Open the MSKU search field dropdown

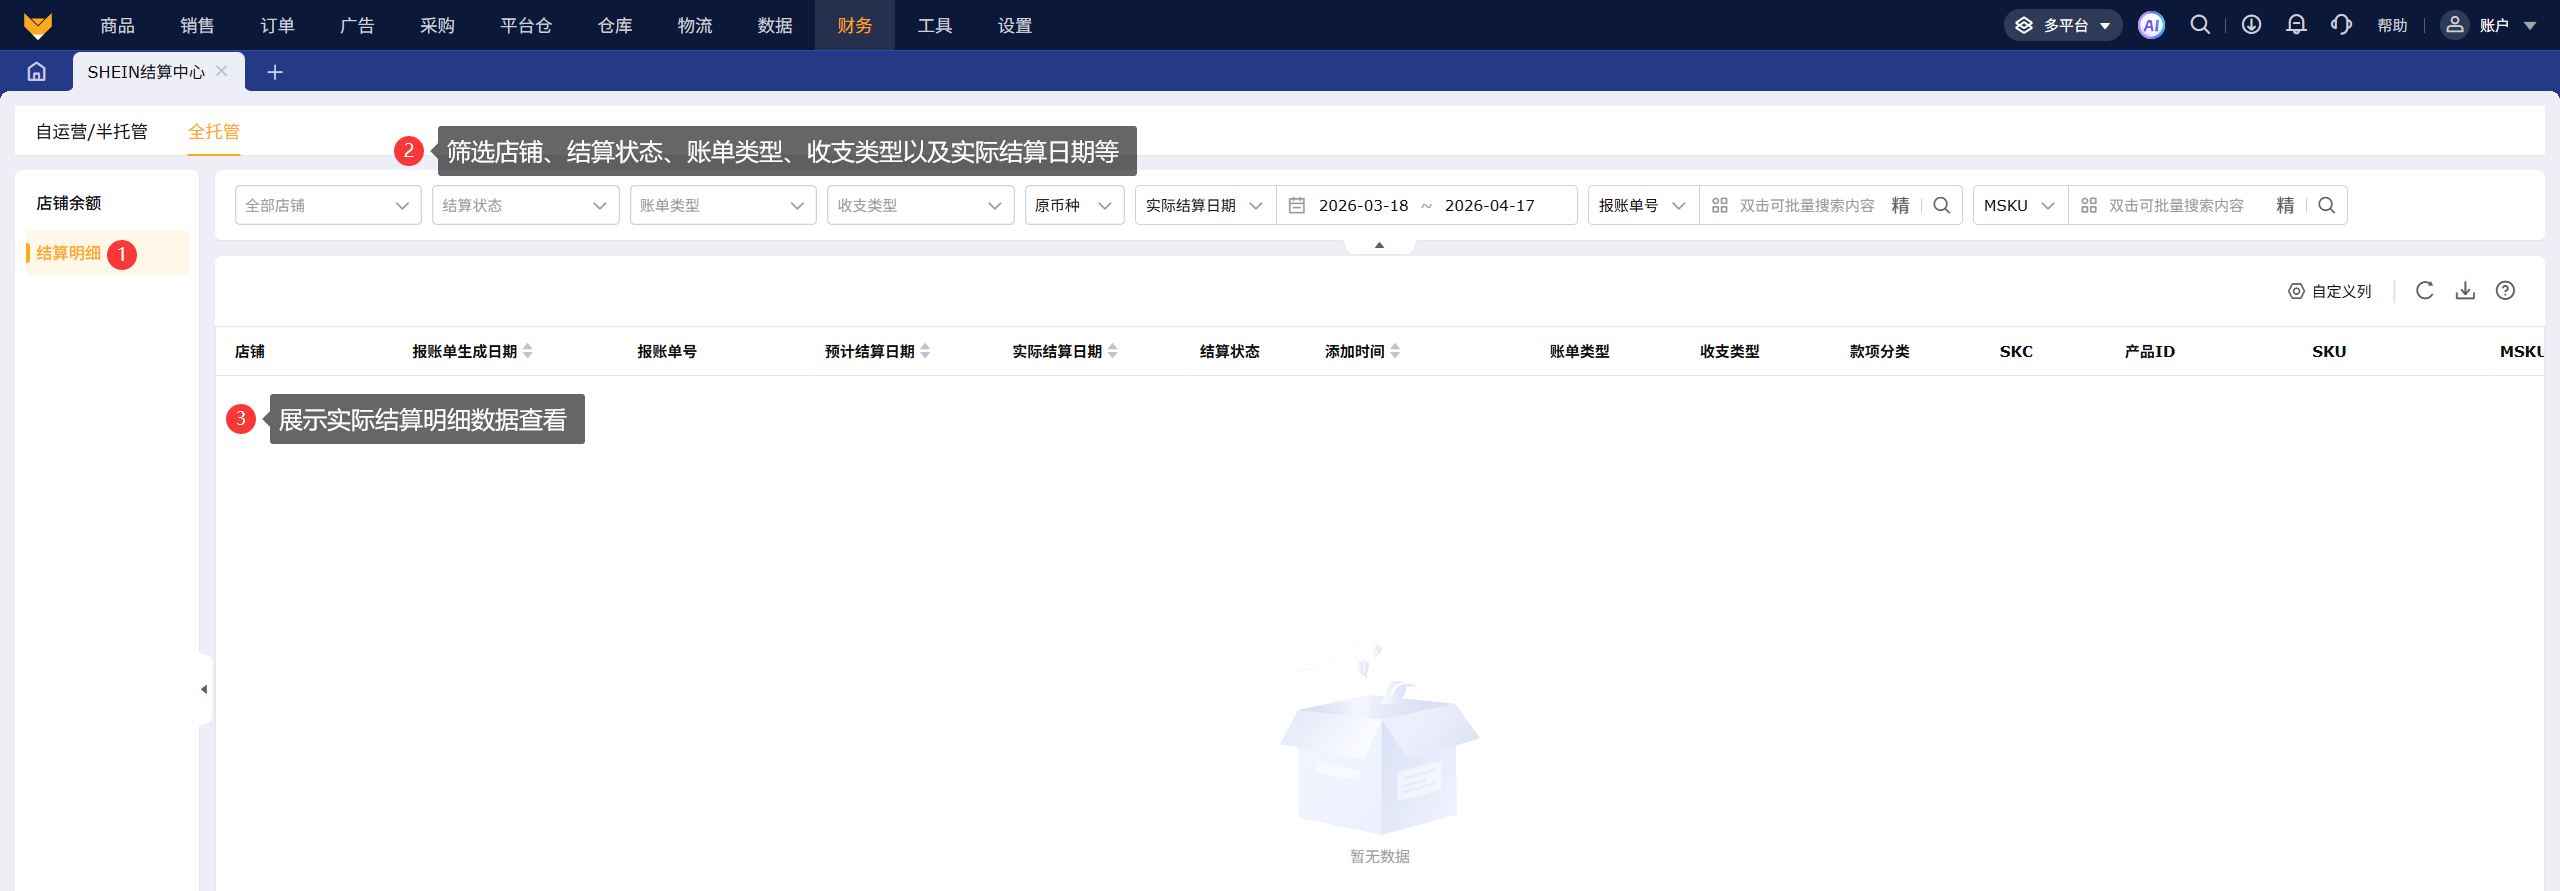(2021, 205)
